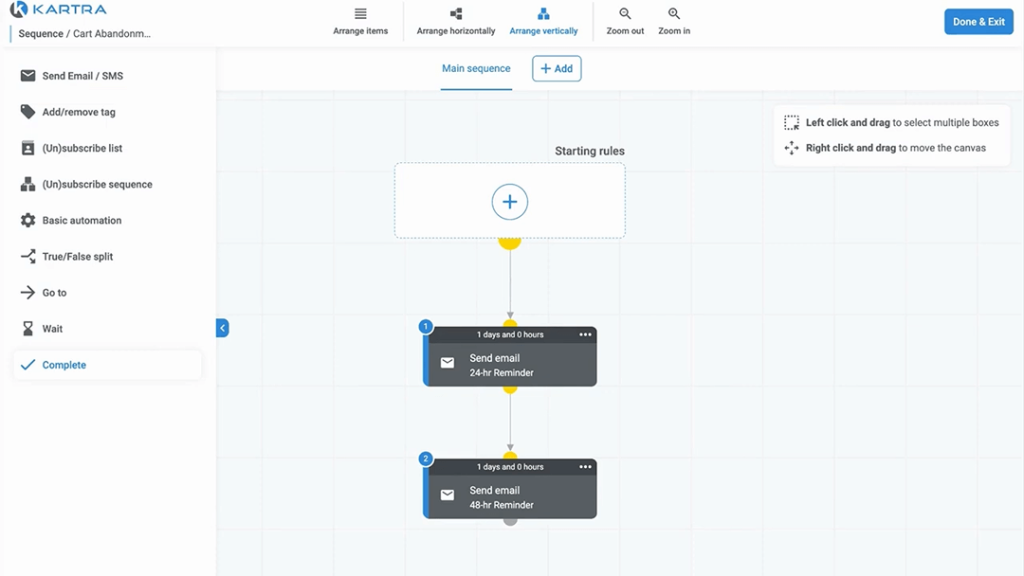The width and height of the screenshot is (1024, 576).
Task: Select the Basic automation gear icon
Action: (27, 220)
